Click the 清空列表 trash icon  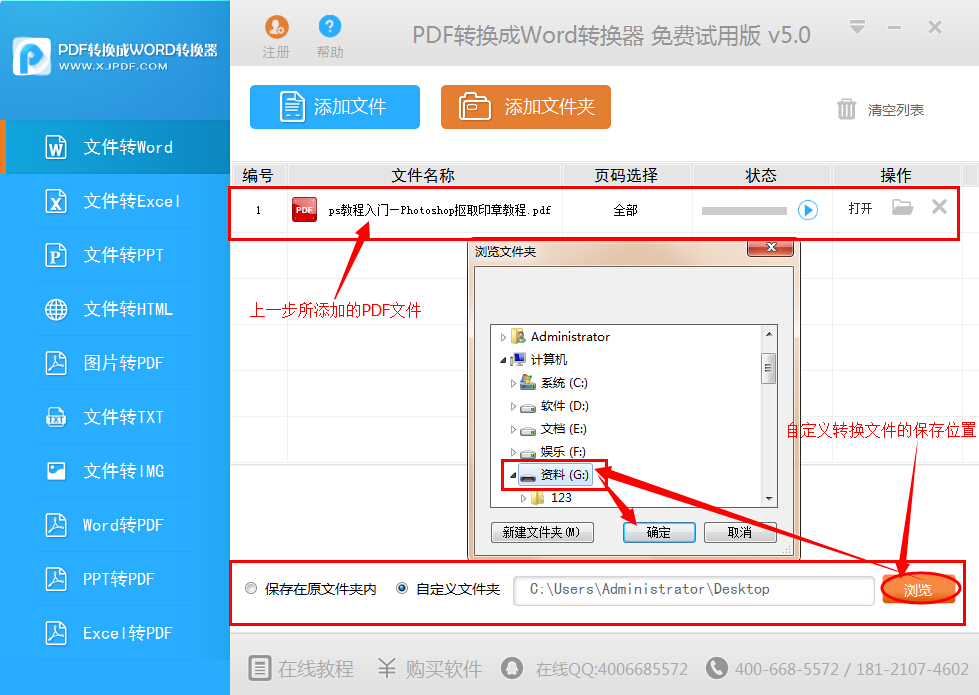click(847, 109)
